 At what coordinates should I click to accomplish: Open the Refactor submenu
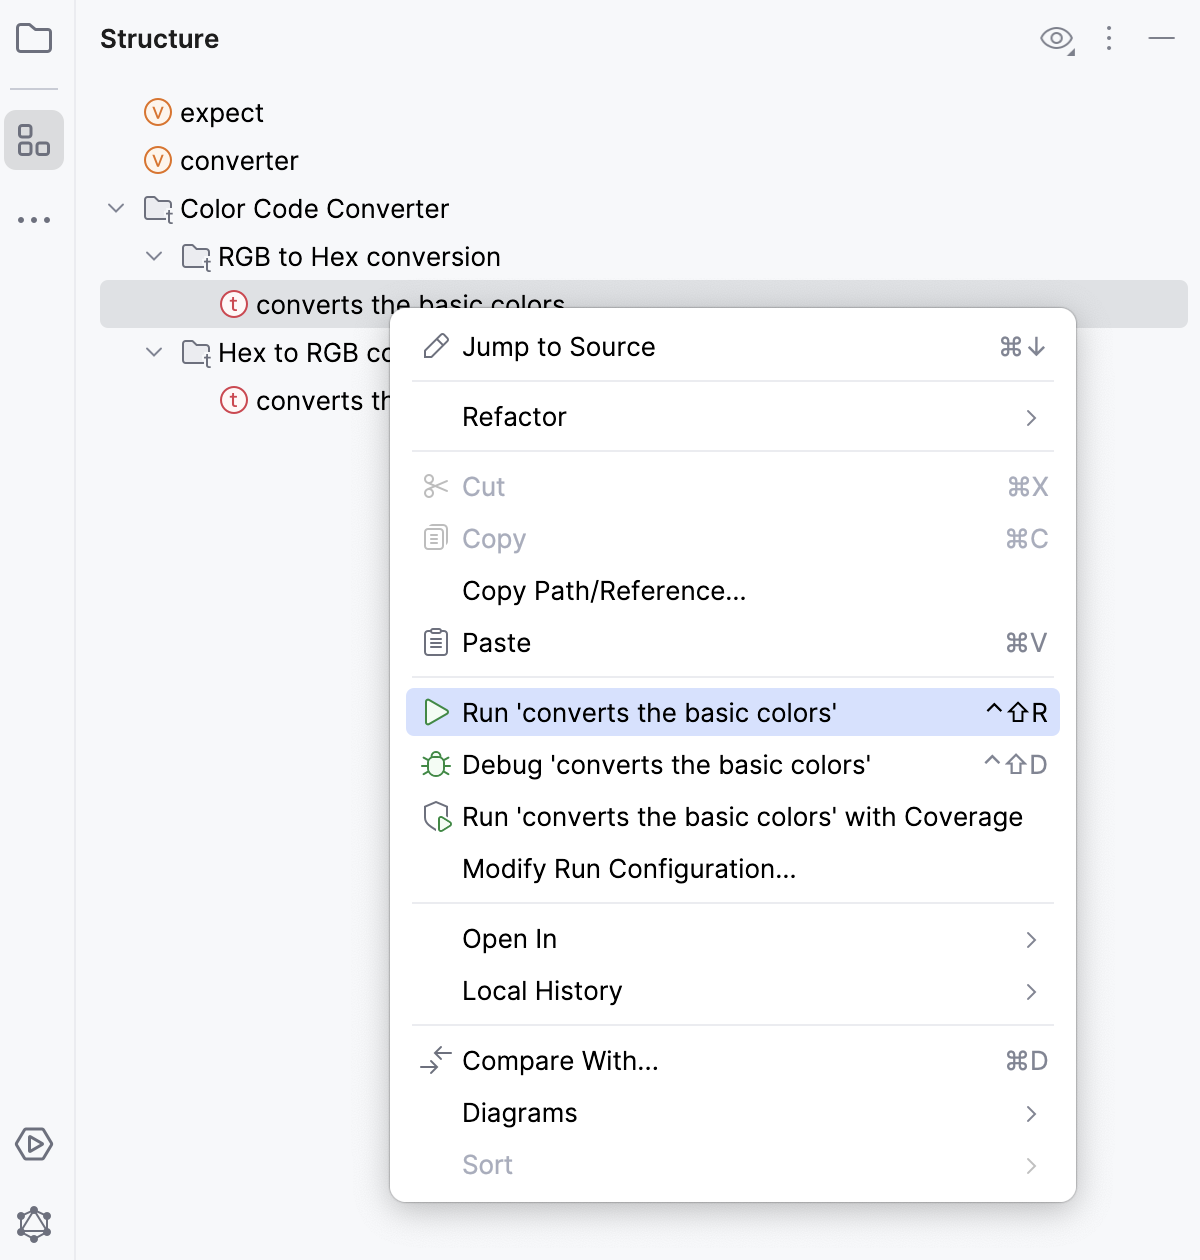(x=514, y=417)
